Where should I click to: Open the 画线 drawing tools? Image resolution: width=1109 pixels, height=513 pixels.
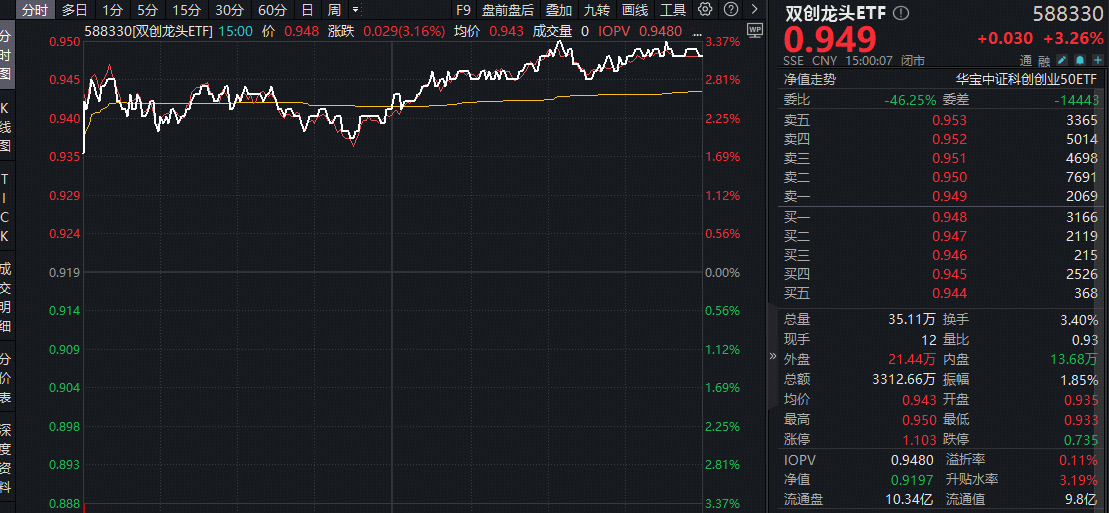pos(635,10)
